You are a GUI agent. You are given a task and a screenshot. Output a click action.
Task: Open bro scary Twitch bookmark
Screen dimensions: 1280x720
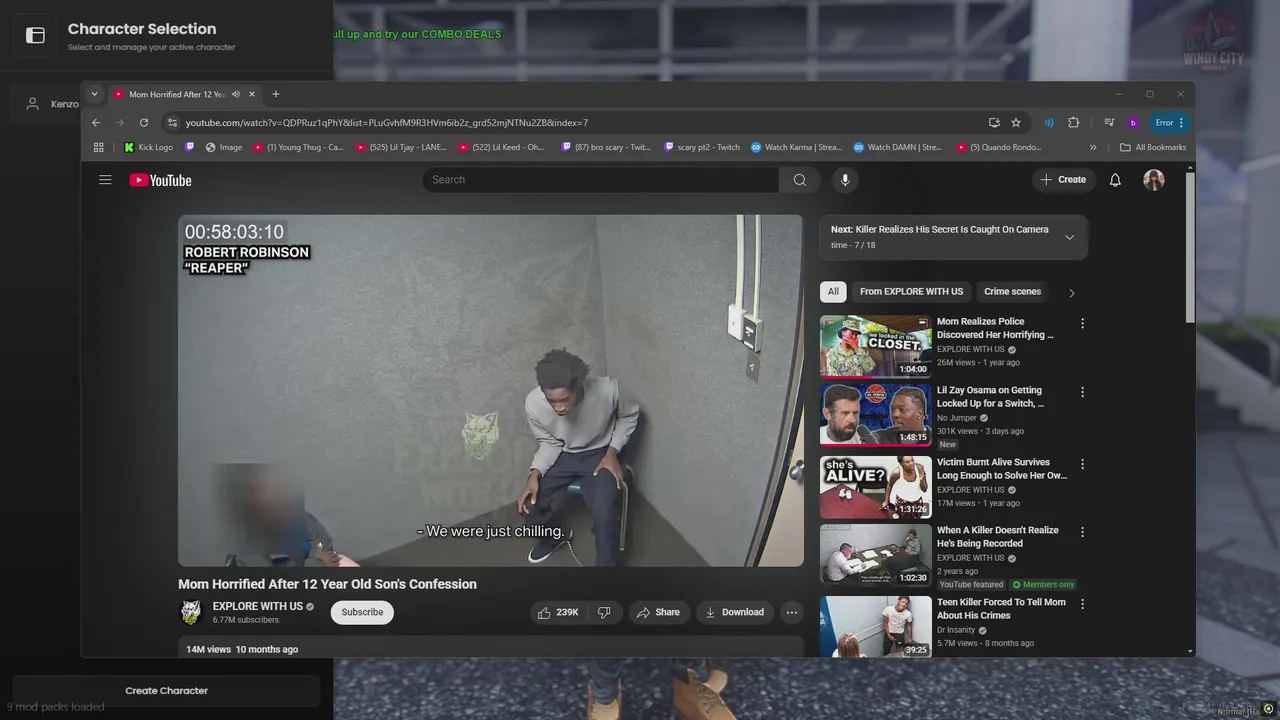[606, 147]
